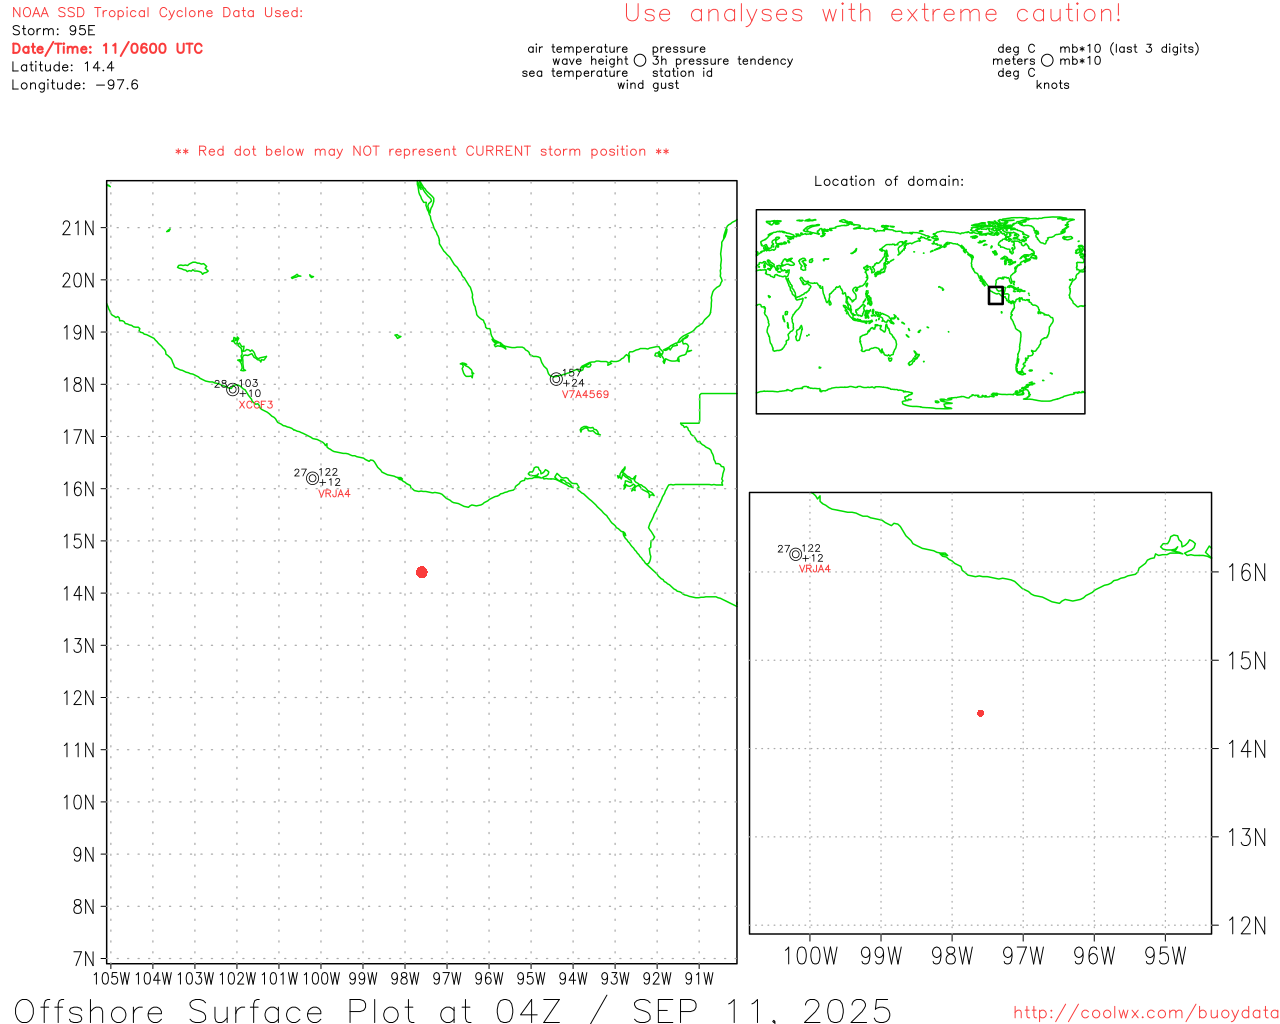The image size is (1280, 1024).
Task: Click the red storm position dot on main map
Action: click(422, 572)
